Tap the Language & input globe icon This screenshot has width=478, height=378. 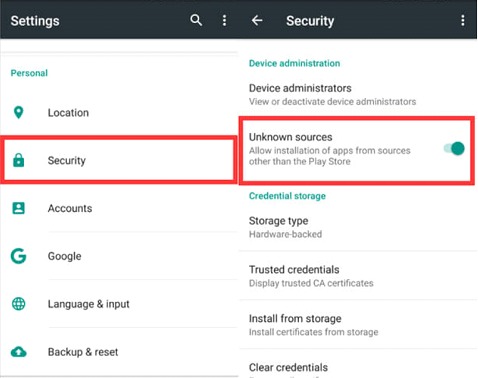click(x=19, y=304)
